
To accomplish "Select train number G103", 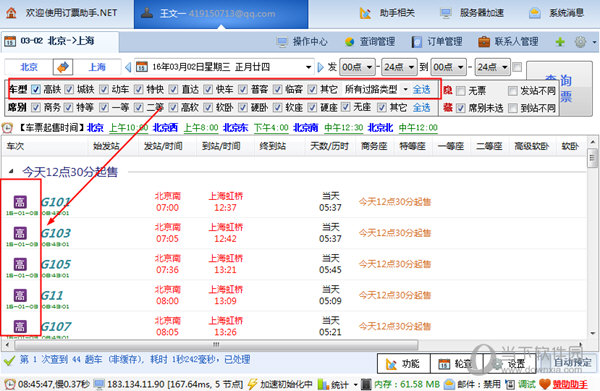I will point(56,233).
